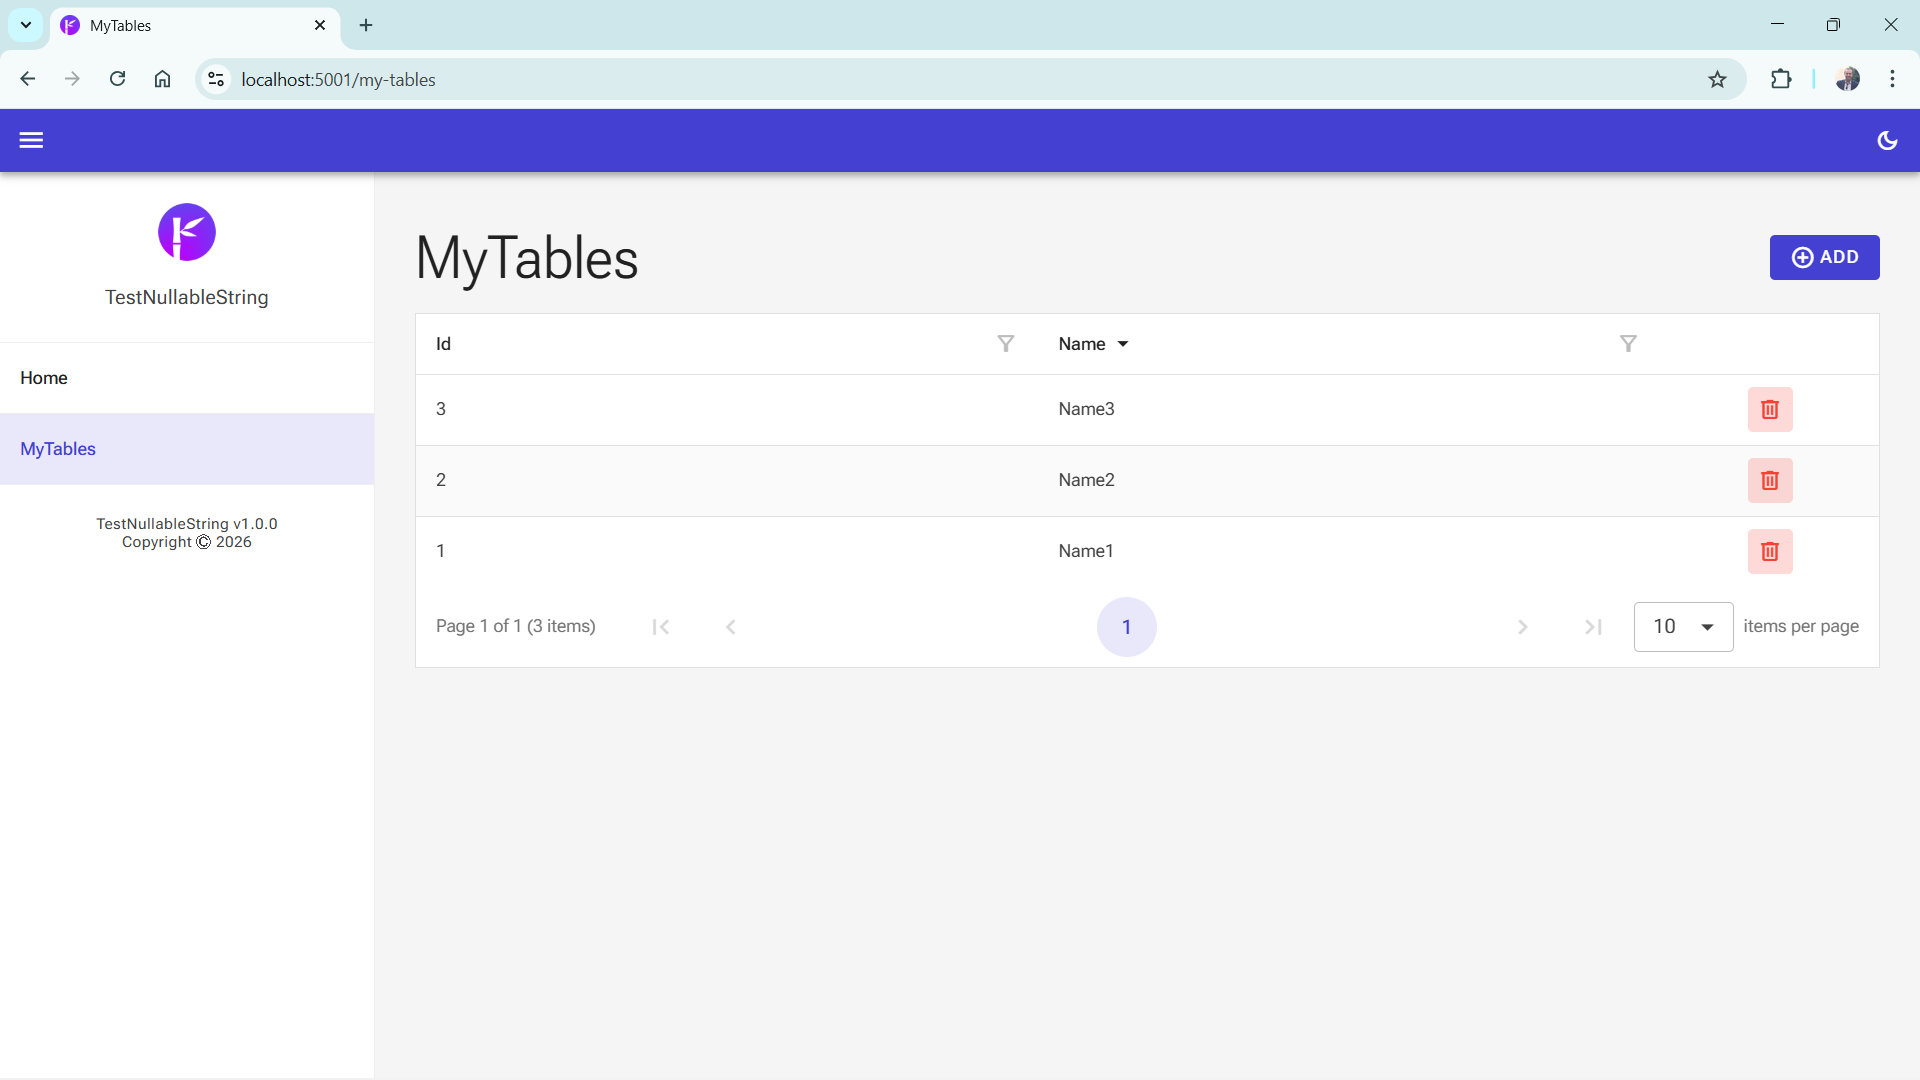This screenshot has width=1920, height=1080.
Task: Go to last page of pager
Action: [x=1593, y=627]
